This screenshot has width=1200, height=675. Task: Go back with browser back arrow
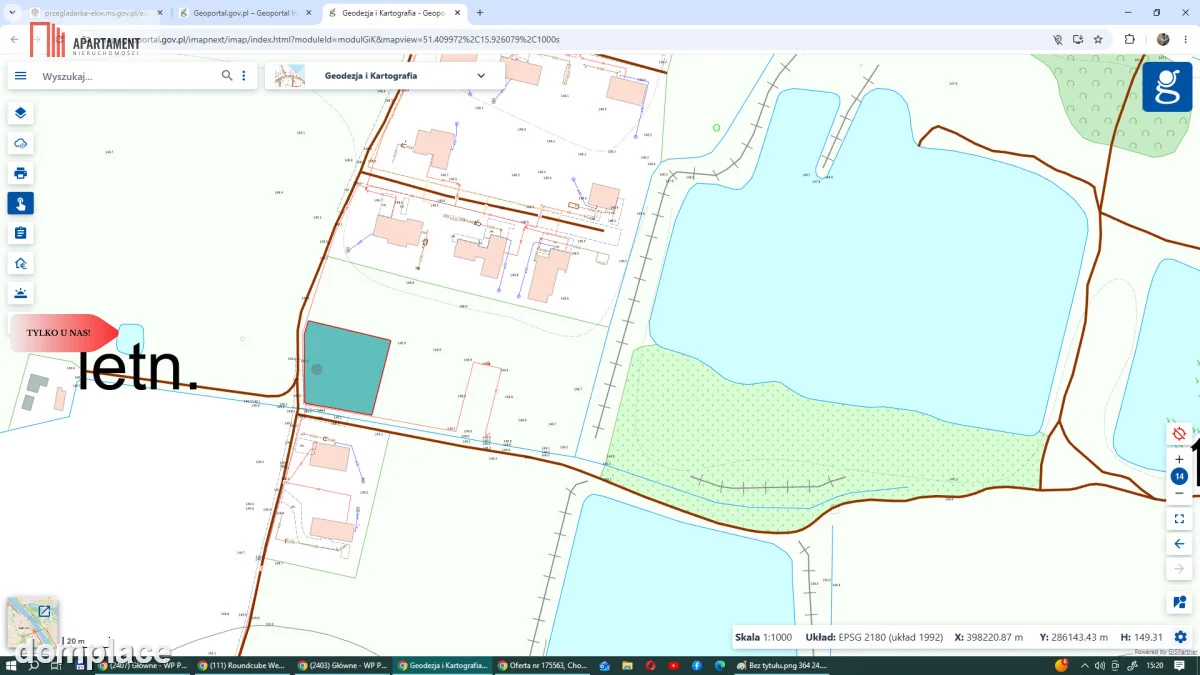(x=14, y=39)
